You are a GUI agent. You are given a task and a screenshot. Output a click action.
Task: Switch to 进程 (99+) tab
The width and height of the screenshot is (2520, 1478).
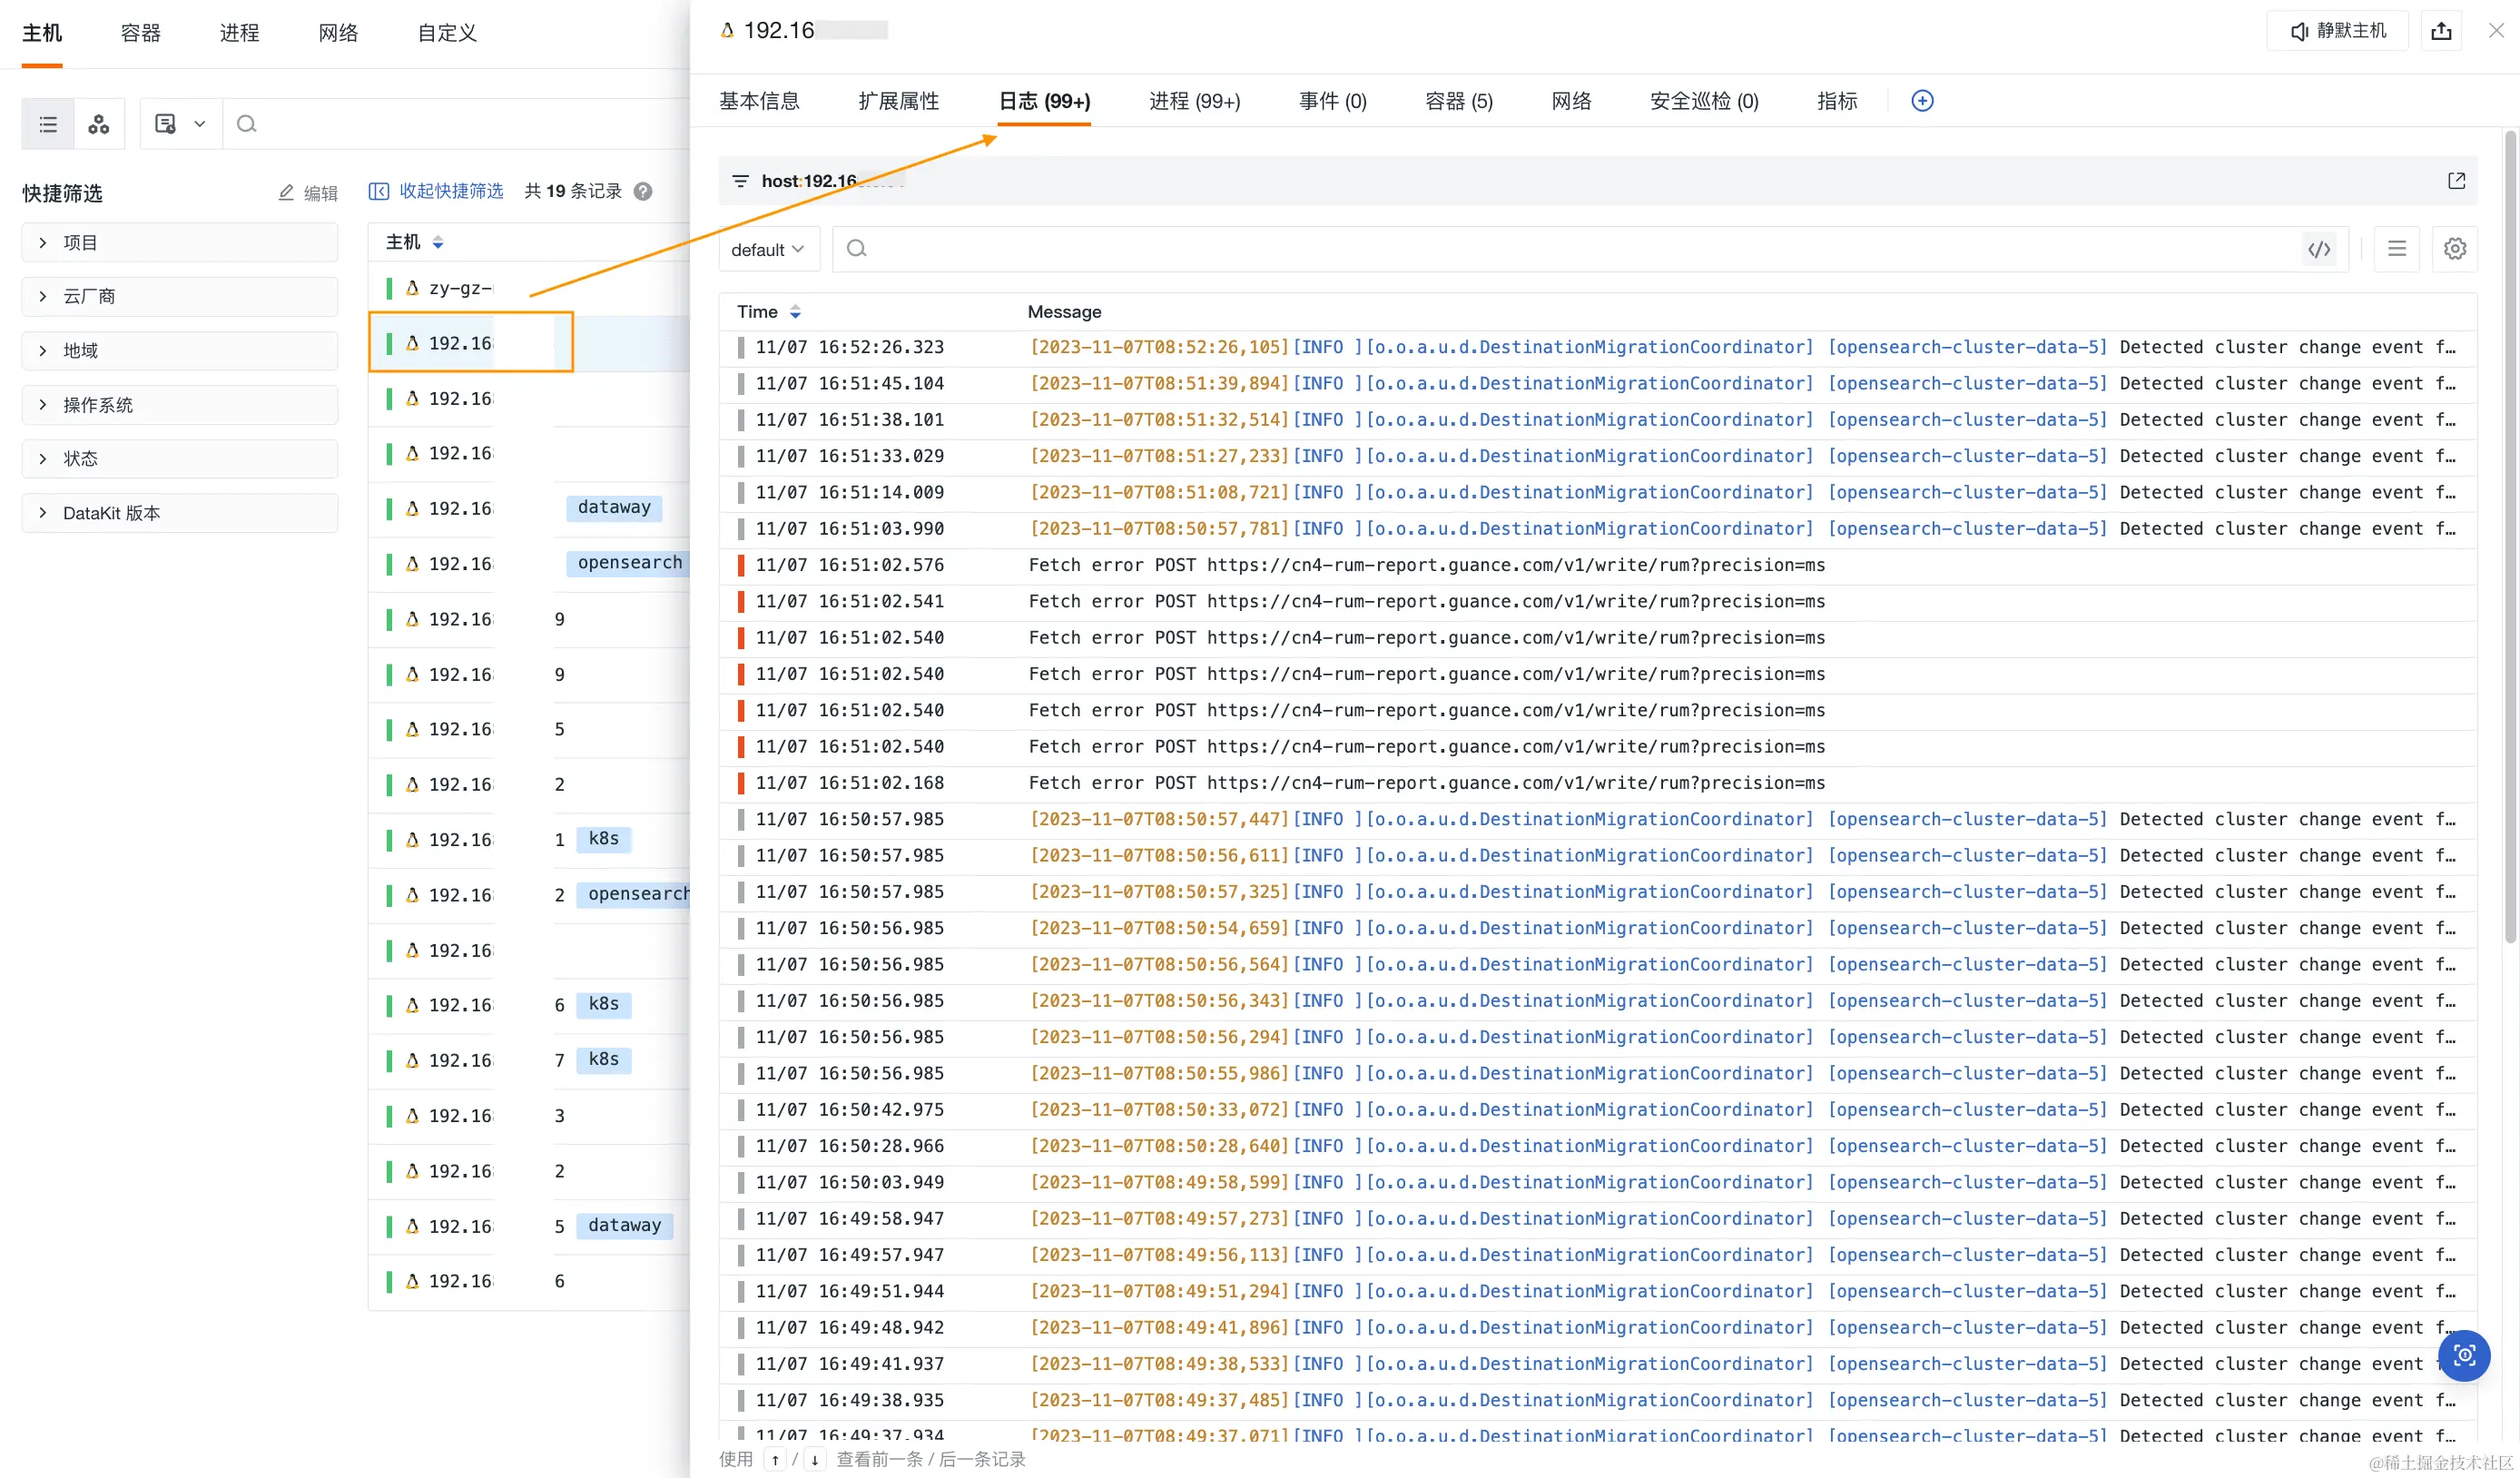[1194, 101]
